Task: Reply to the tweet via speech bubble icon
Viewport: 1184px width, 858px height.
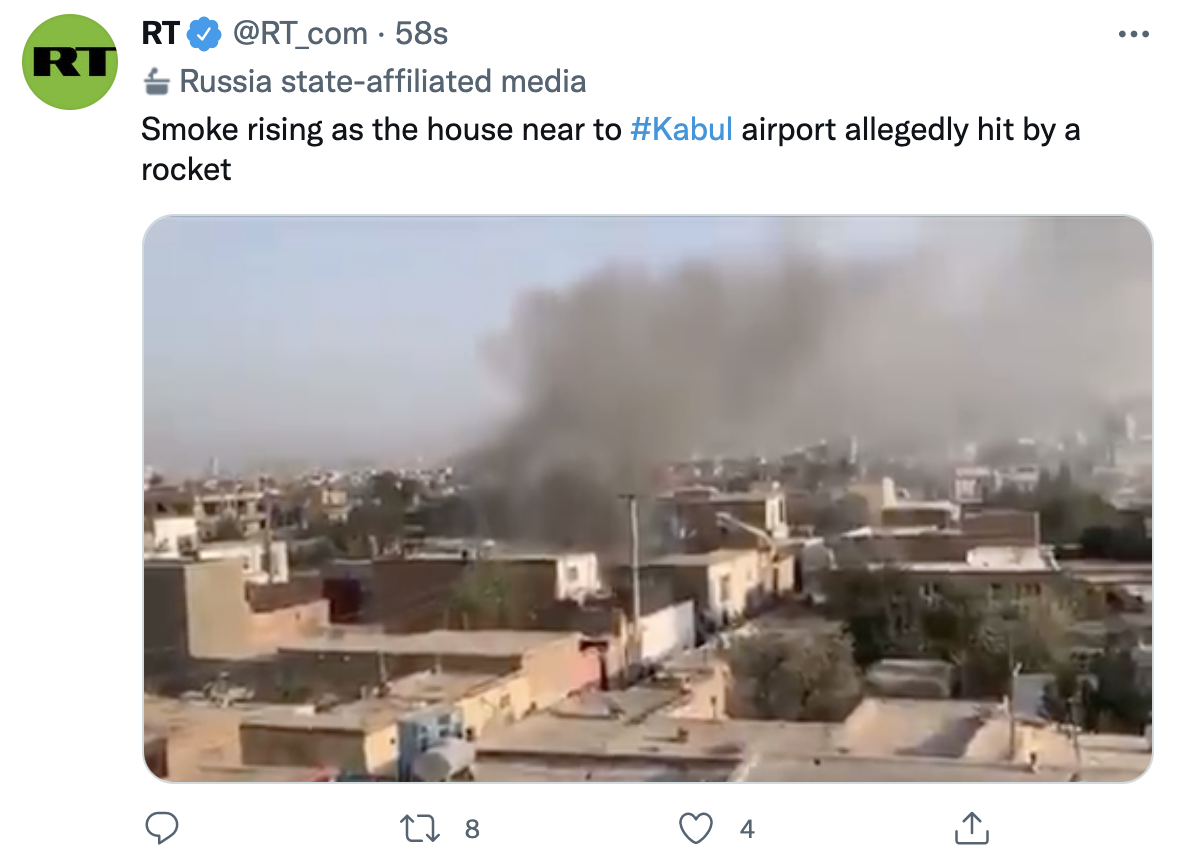Action: click(x=162, y=828)
